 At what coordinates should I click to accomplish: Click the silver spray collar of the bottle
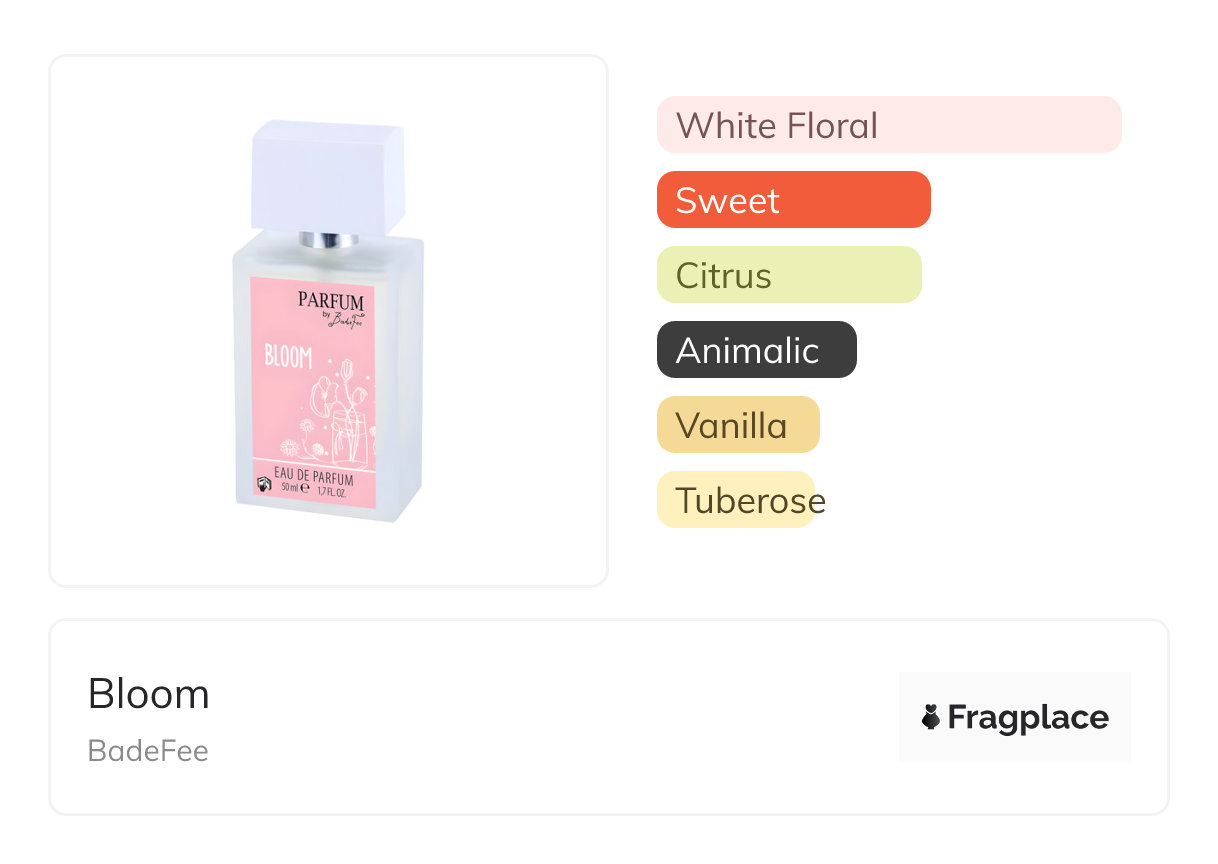point(329,240)
